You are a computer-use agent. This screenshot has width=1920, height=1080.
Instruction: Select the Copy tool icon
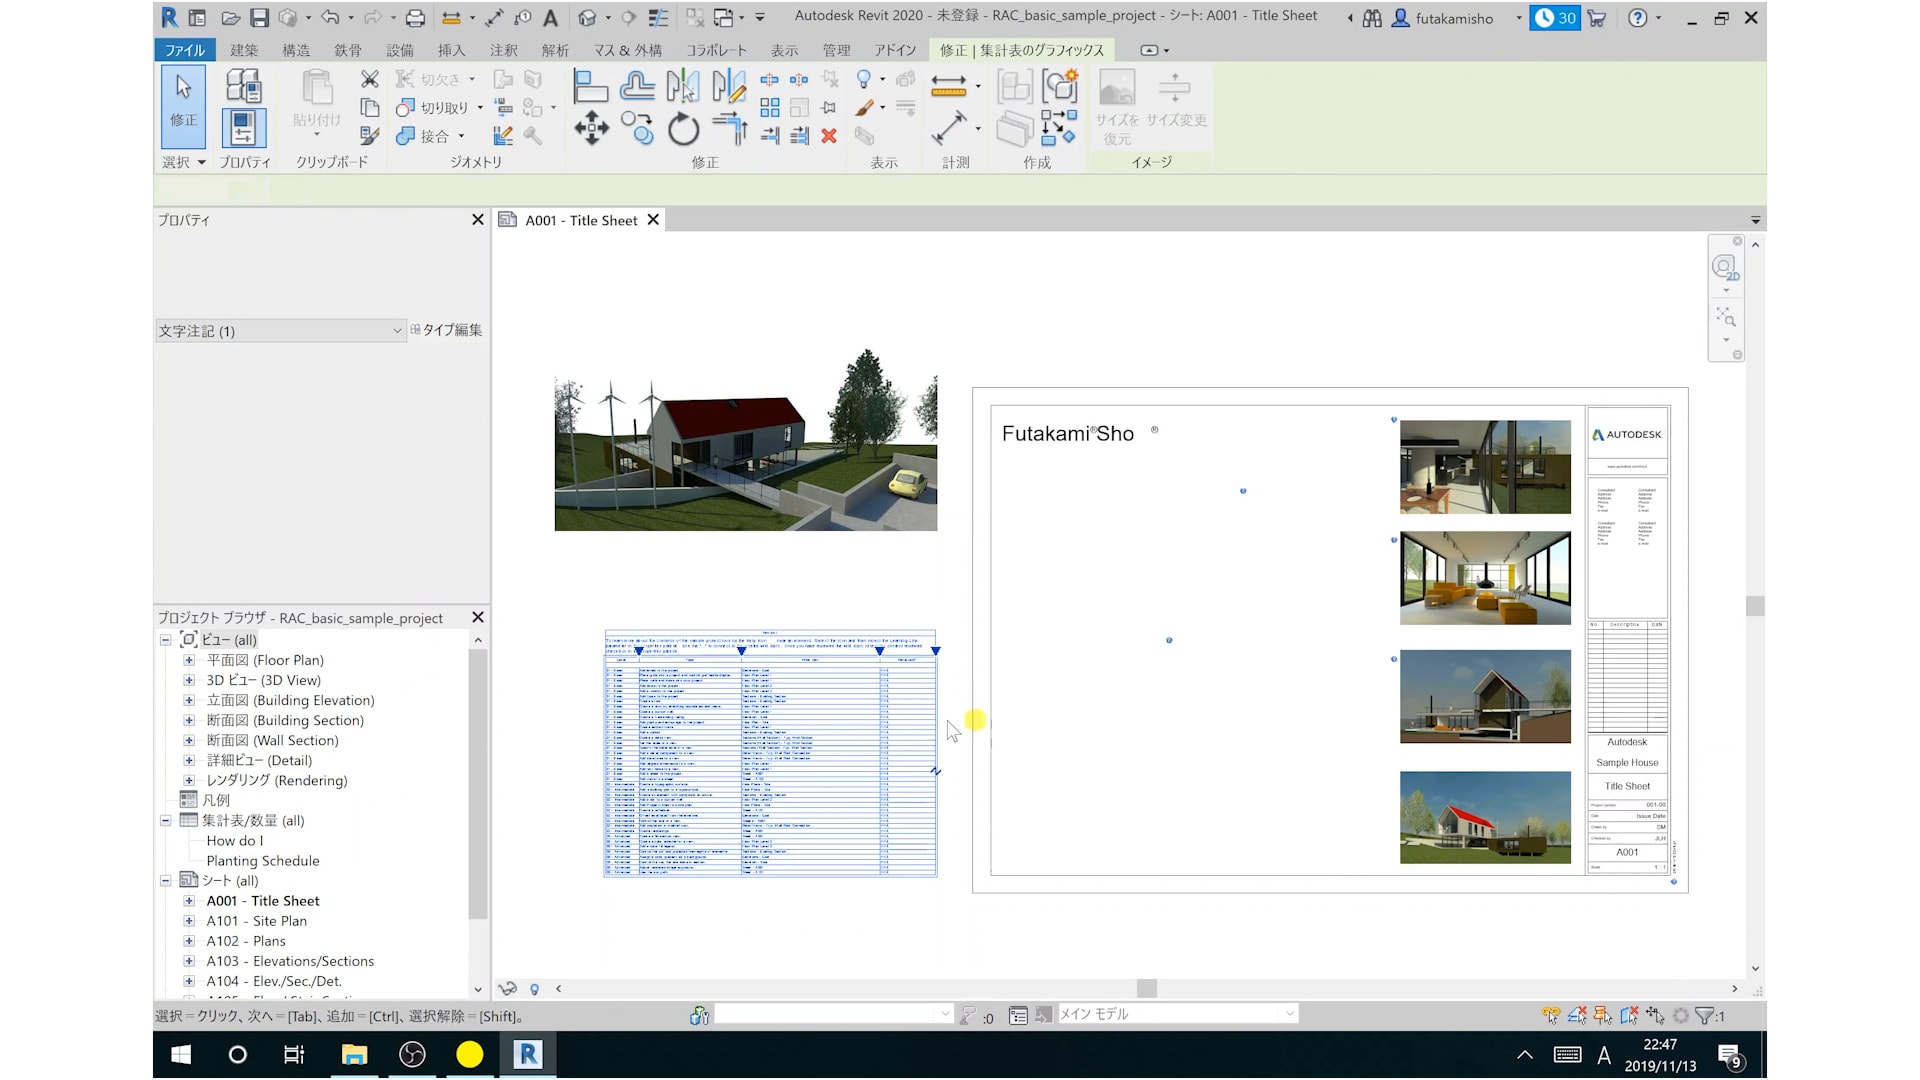[637, 129]
